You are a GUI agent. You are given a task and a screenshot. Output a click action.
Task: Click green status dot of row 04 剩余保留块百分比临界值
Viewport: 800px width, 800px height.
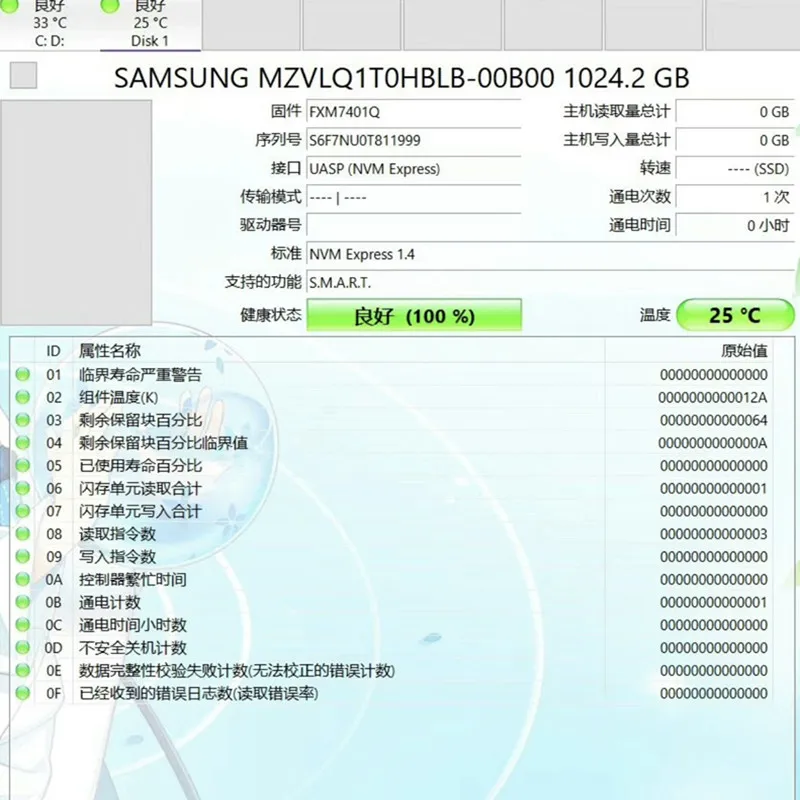22,443
